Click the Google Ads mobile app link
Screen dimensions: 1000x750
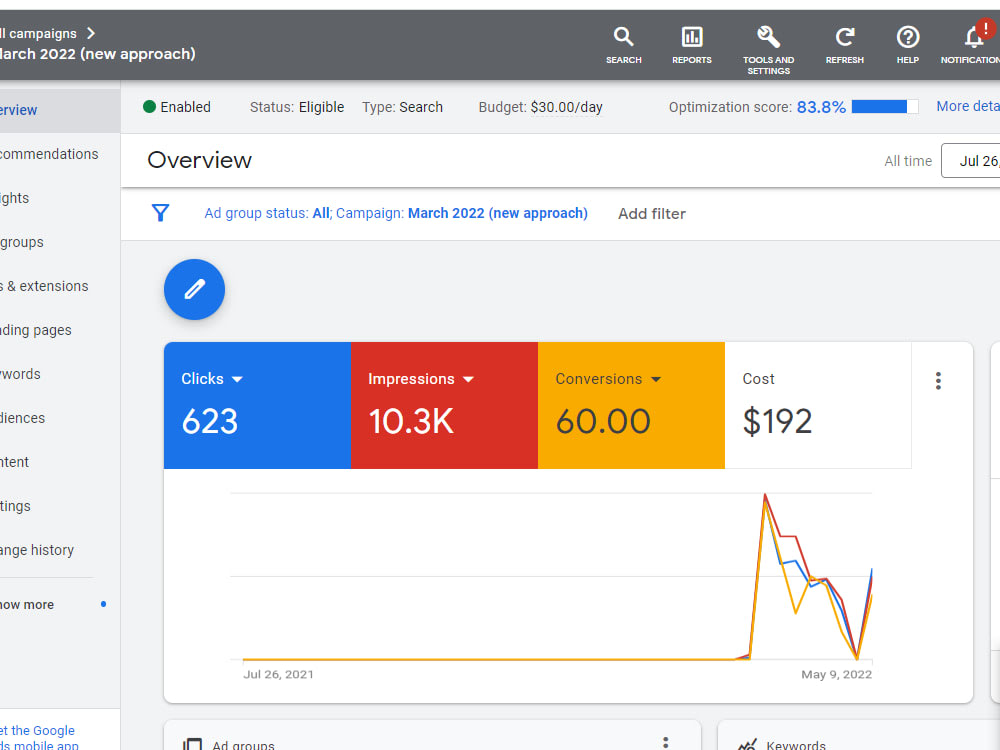[38, 738]
